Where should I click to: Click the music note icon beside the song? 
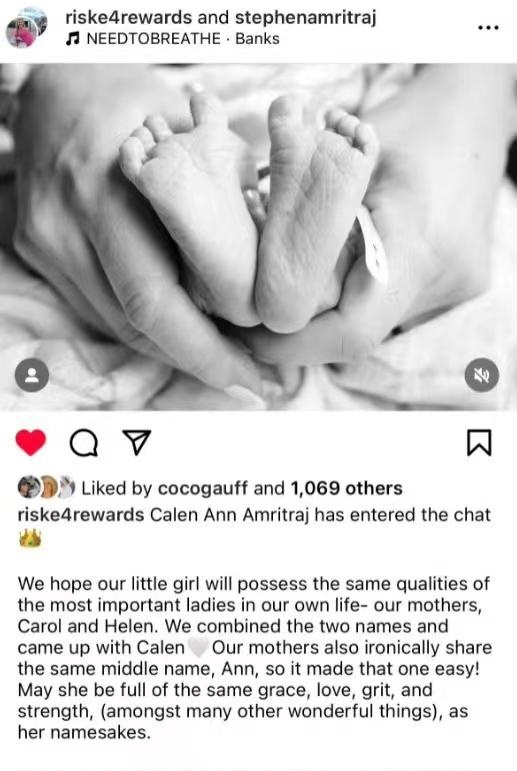click(x=73, y=38)
